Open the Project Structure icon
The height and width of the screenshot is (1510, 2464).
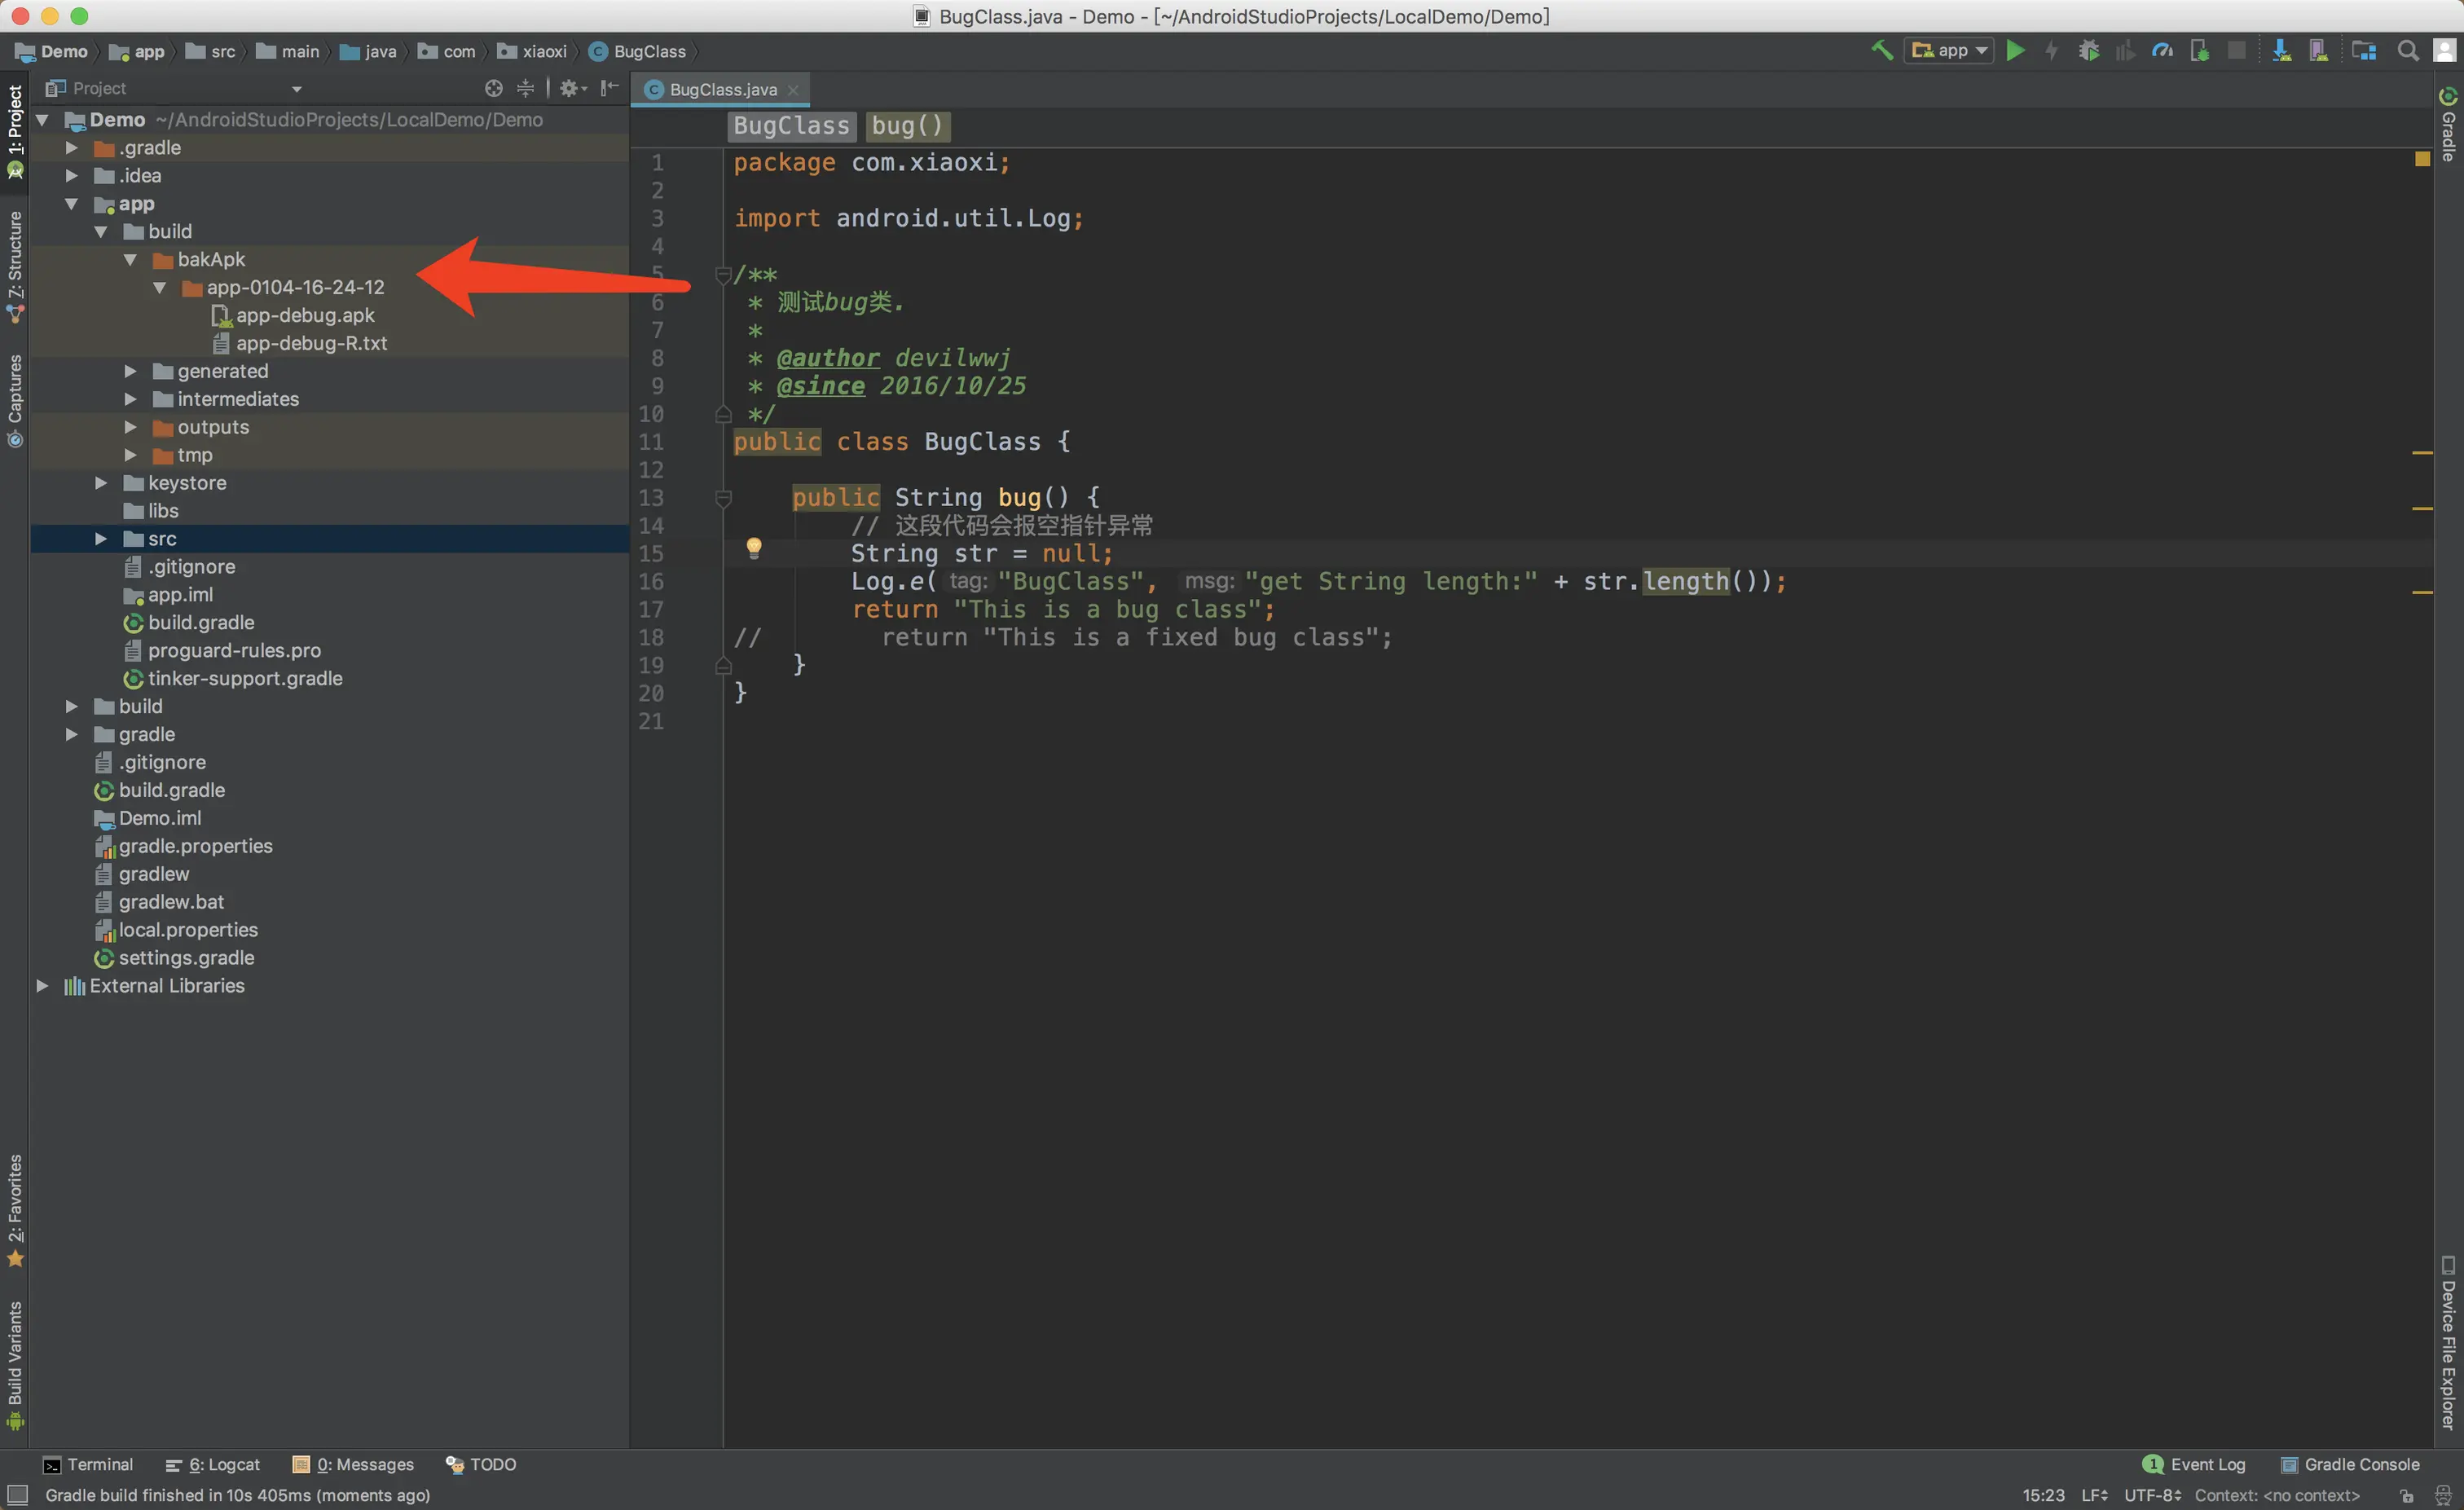point(2364,50)
